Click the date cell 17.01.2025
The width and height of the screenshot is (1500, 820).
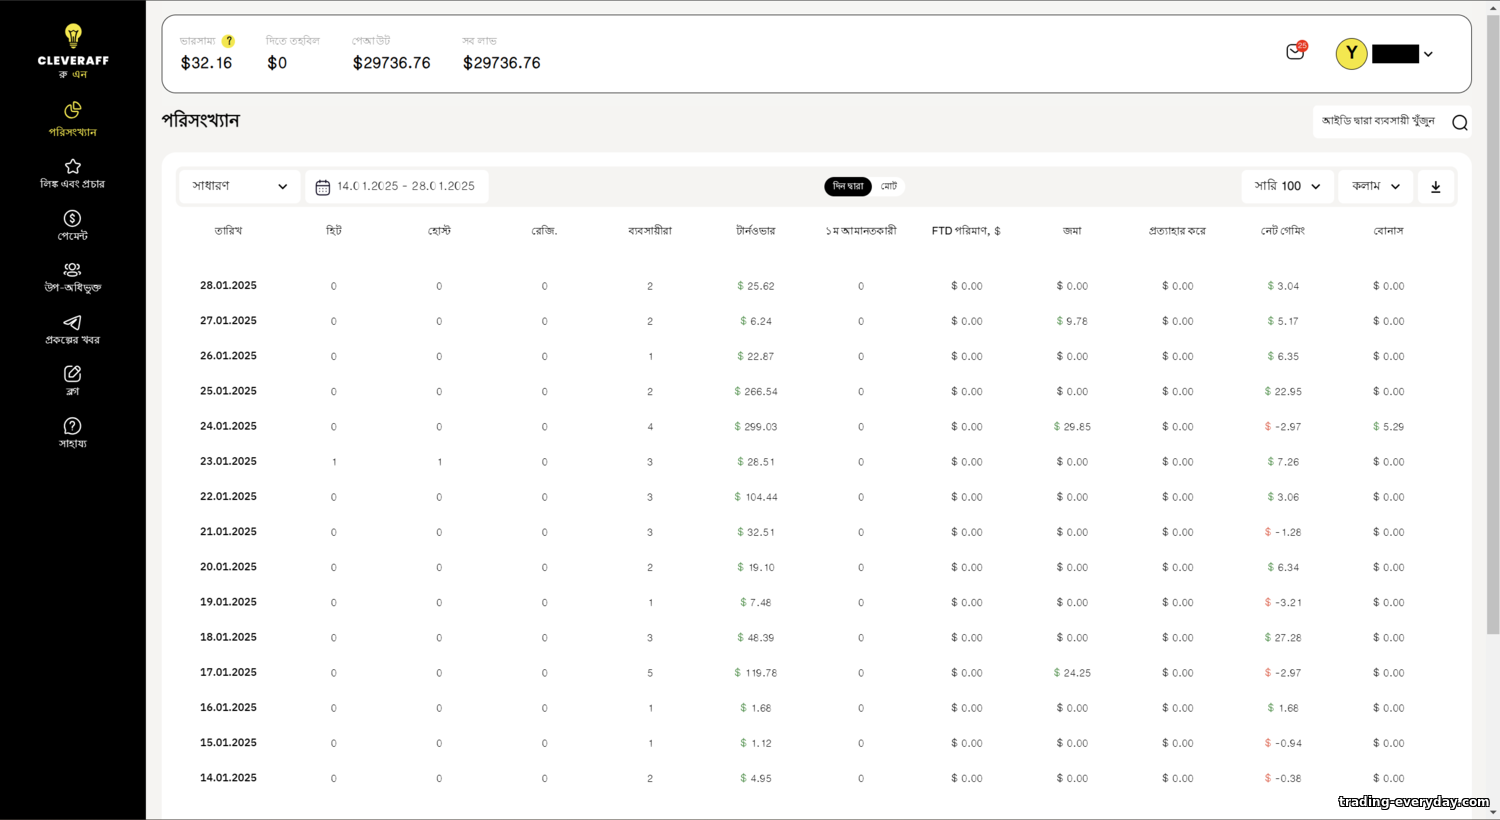(228, 672)
